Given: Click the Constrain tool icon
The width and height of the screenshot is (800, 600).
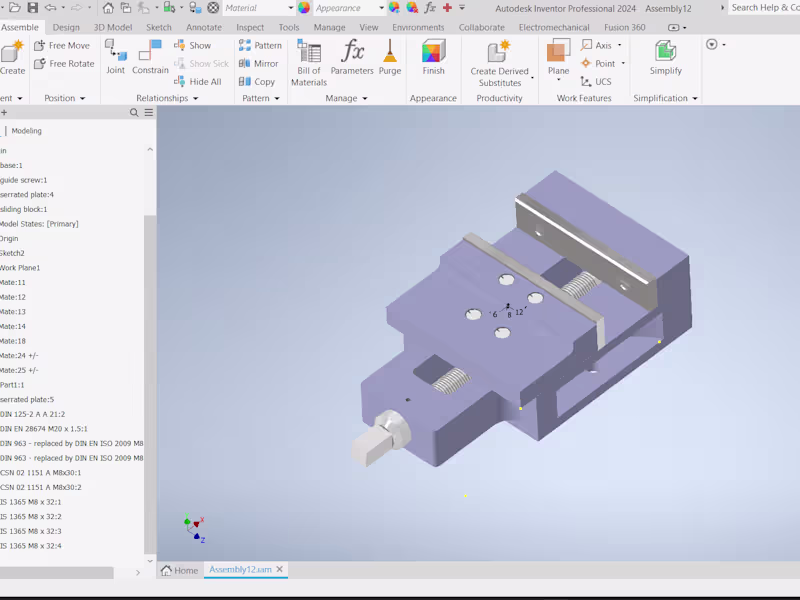Looking at the screenshot, I should pos(150,57).
